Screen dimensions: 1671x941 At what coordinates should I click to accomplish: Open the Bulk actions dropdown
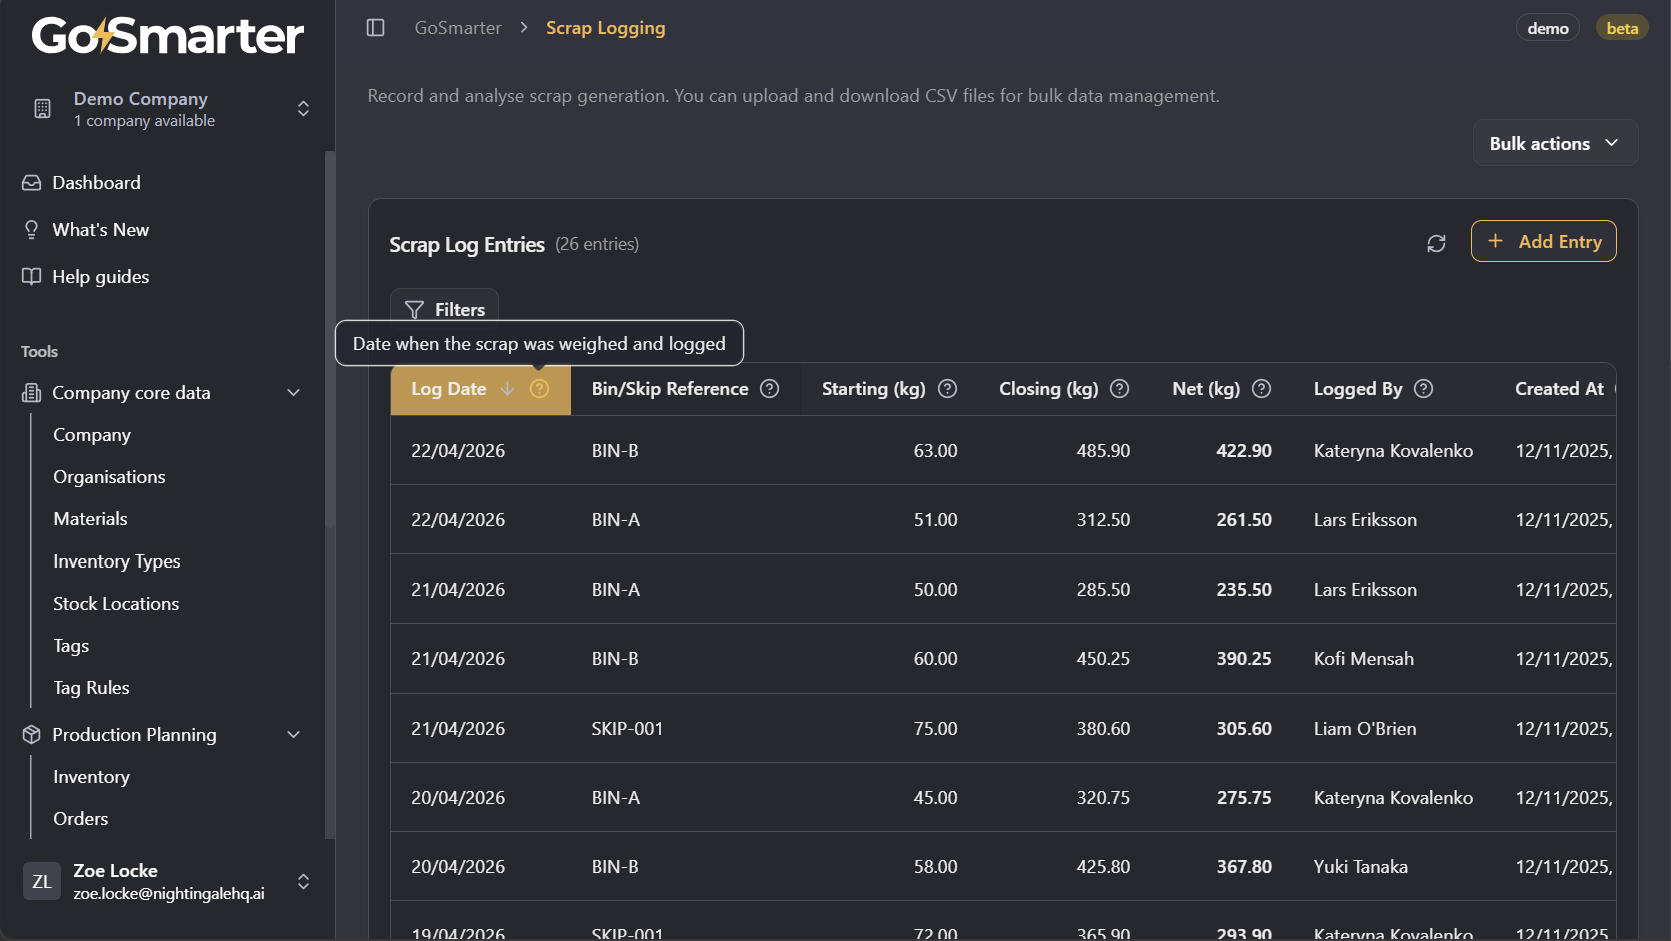1554,143
